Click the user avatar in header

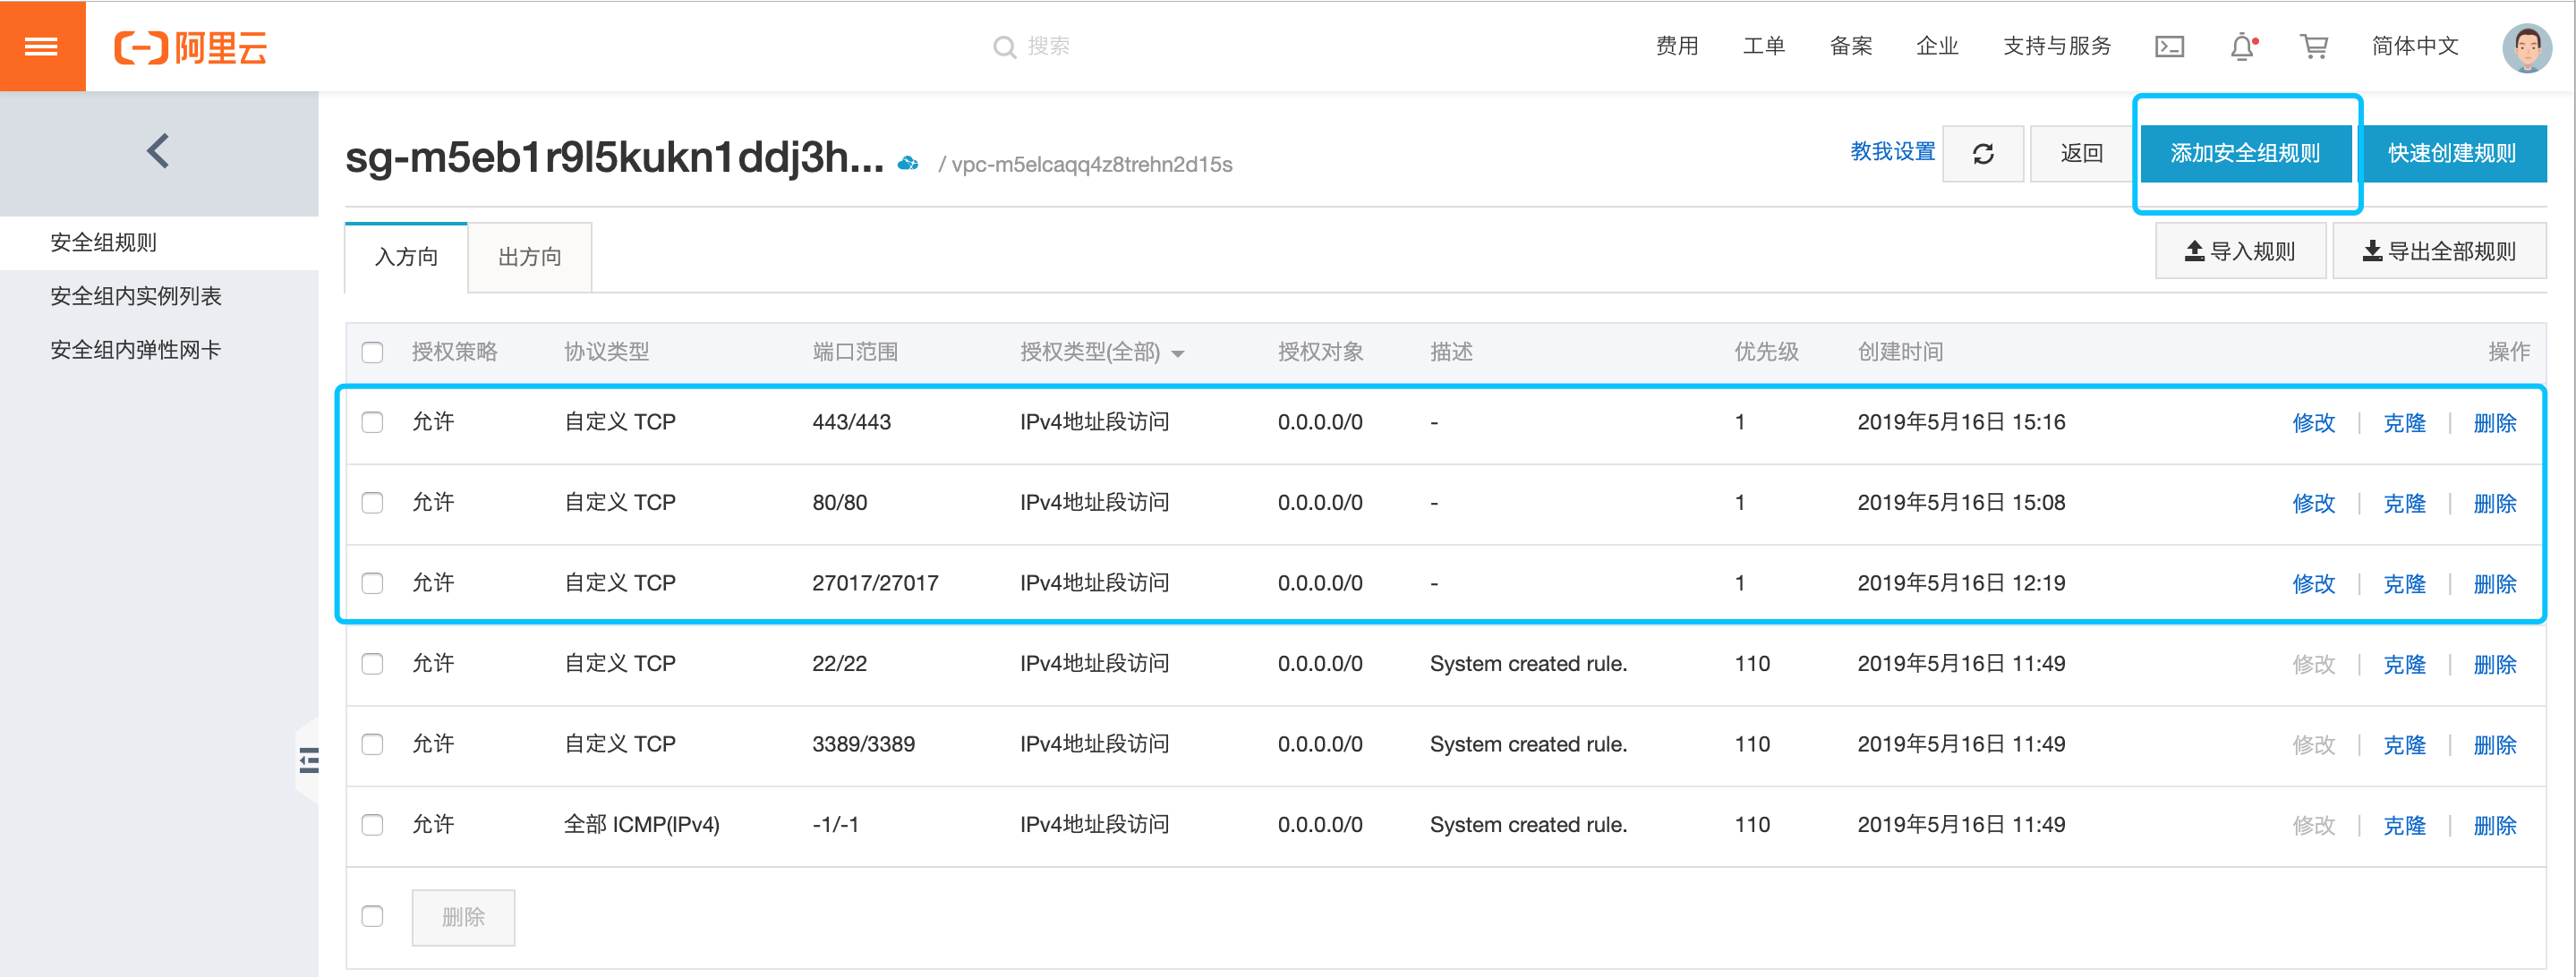coord(2527,47)
